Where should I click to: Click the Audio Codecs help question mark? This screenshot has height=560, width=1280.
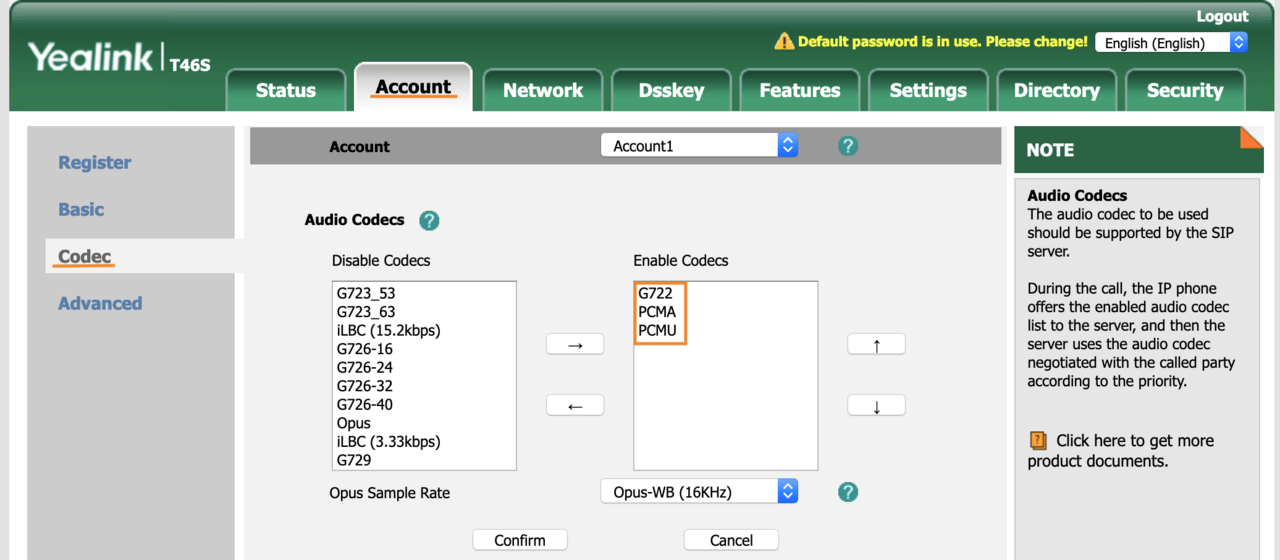click(x=429, y=221)
